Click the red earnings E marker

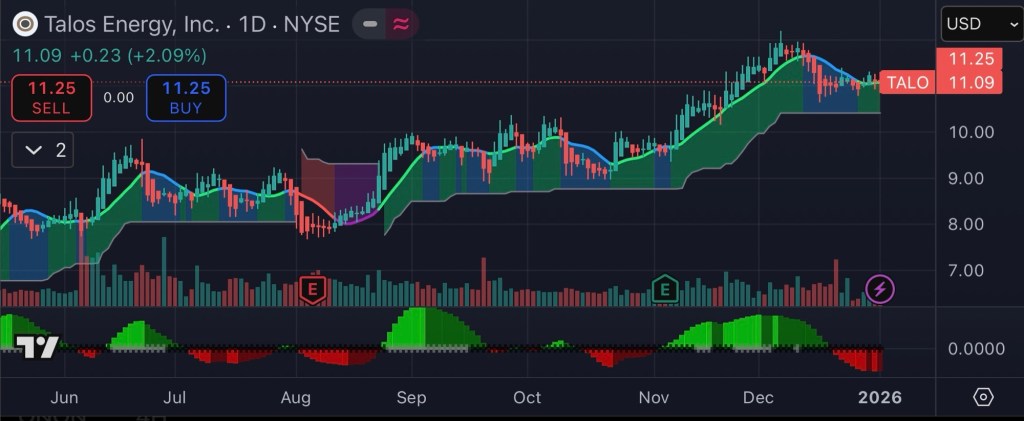pyautogui.click(x=313, y=291)
